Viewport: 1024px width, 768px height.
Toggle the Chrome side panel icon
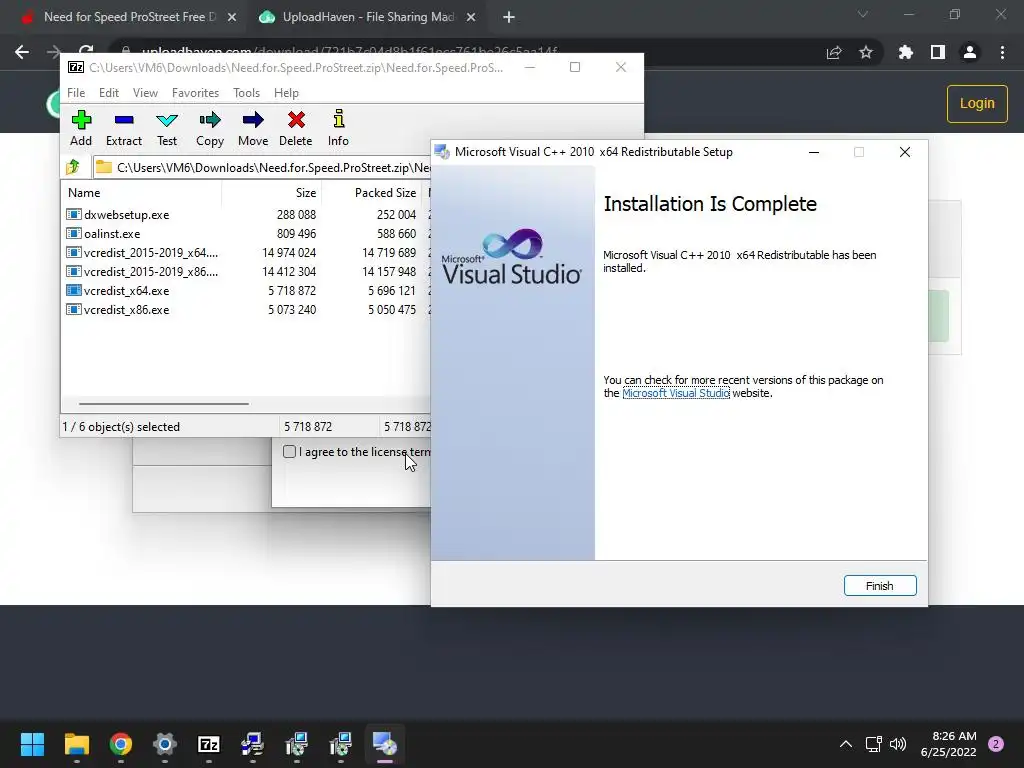click(938, 52)
